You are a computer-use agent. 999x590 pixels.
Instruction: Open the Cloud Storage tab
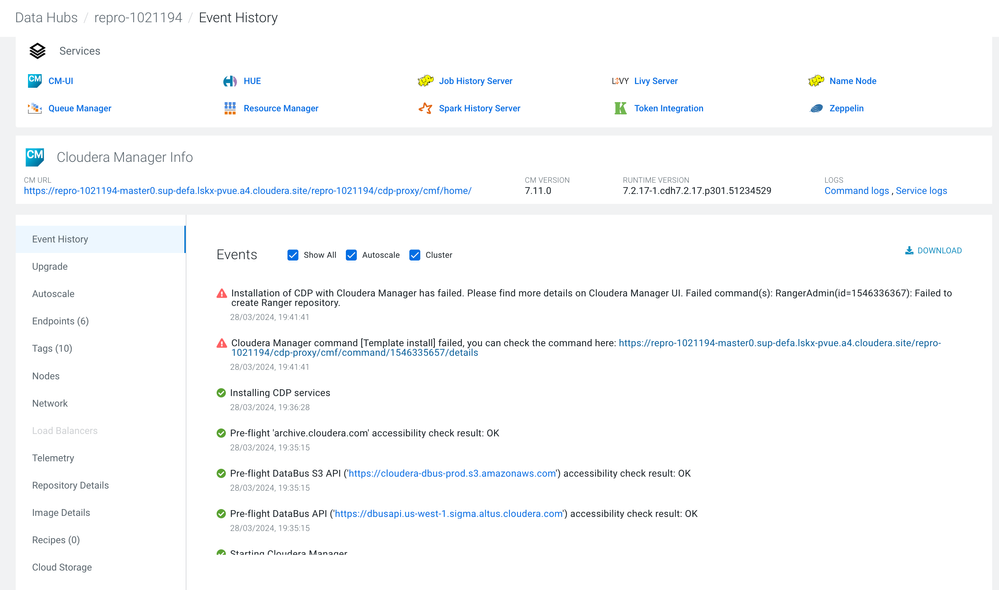coord(101,568)
